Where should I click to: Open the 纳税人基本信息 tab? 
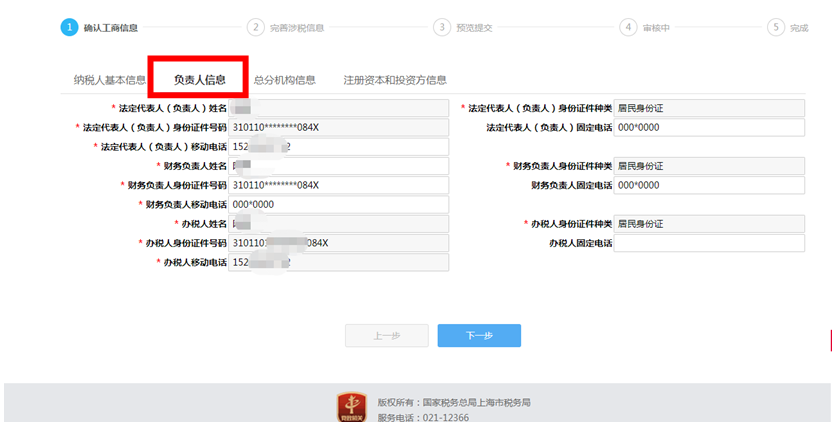click(x=109, y=80)
